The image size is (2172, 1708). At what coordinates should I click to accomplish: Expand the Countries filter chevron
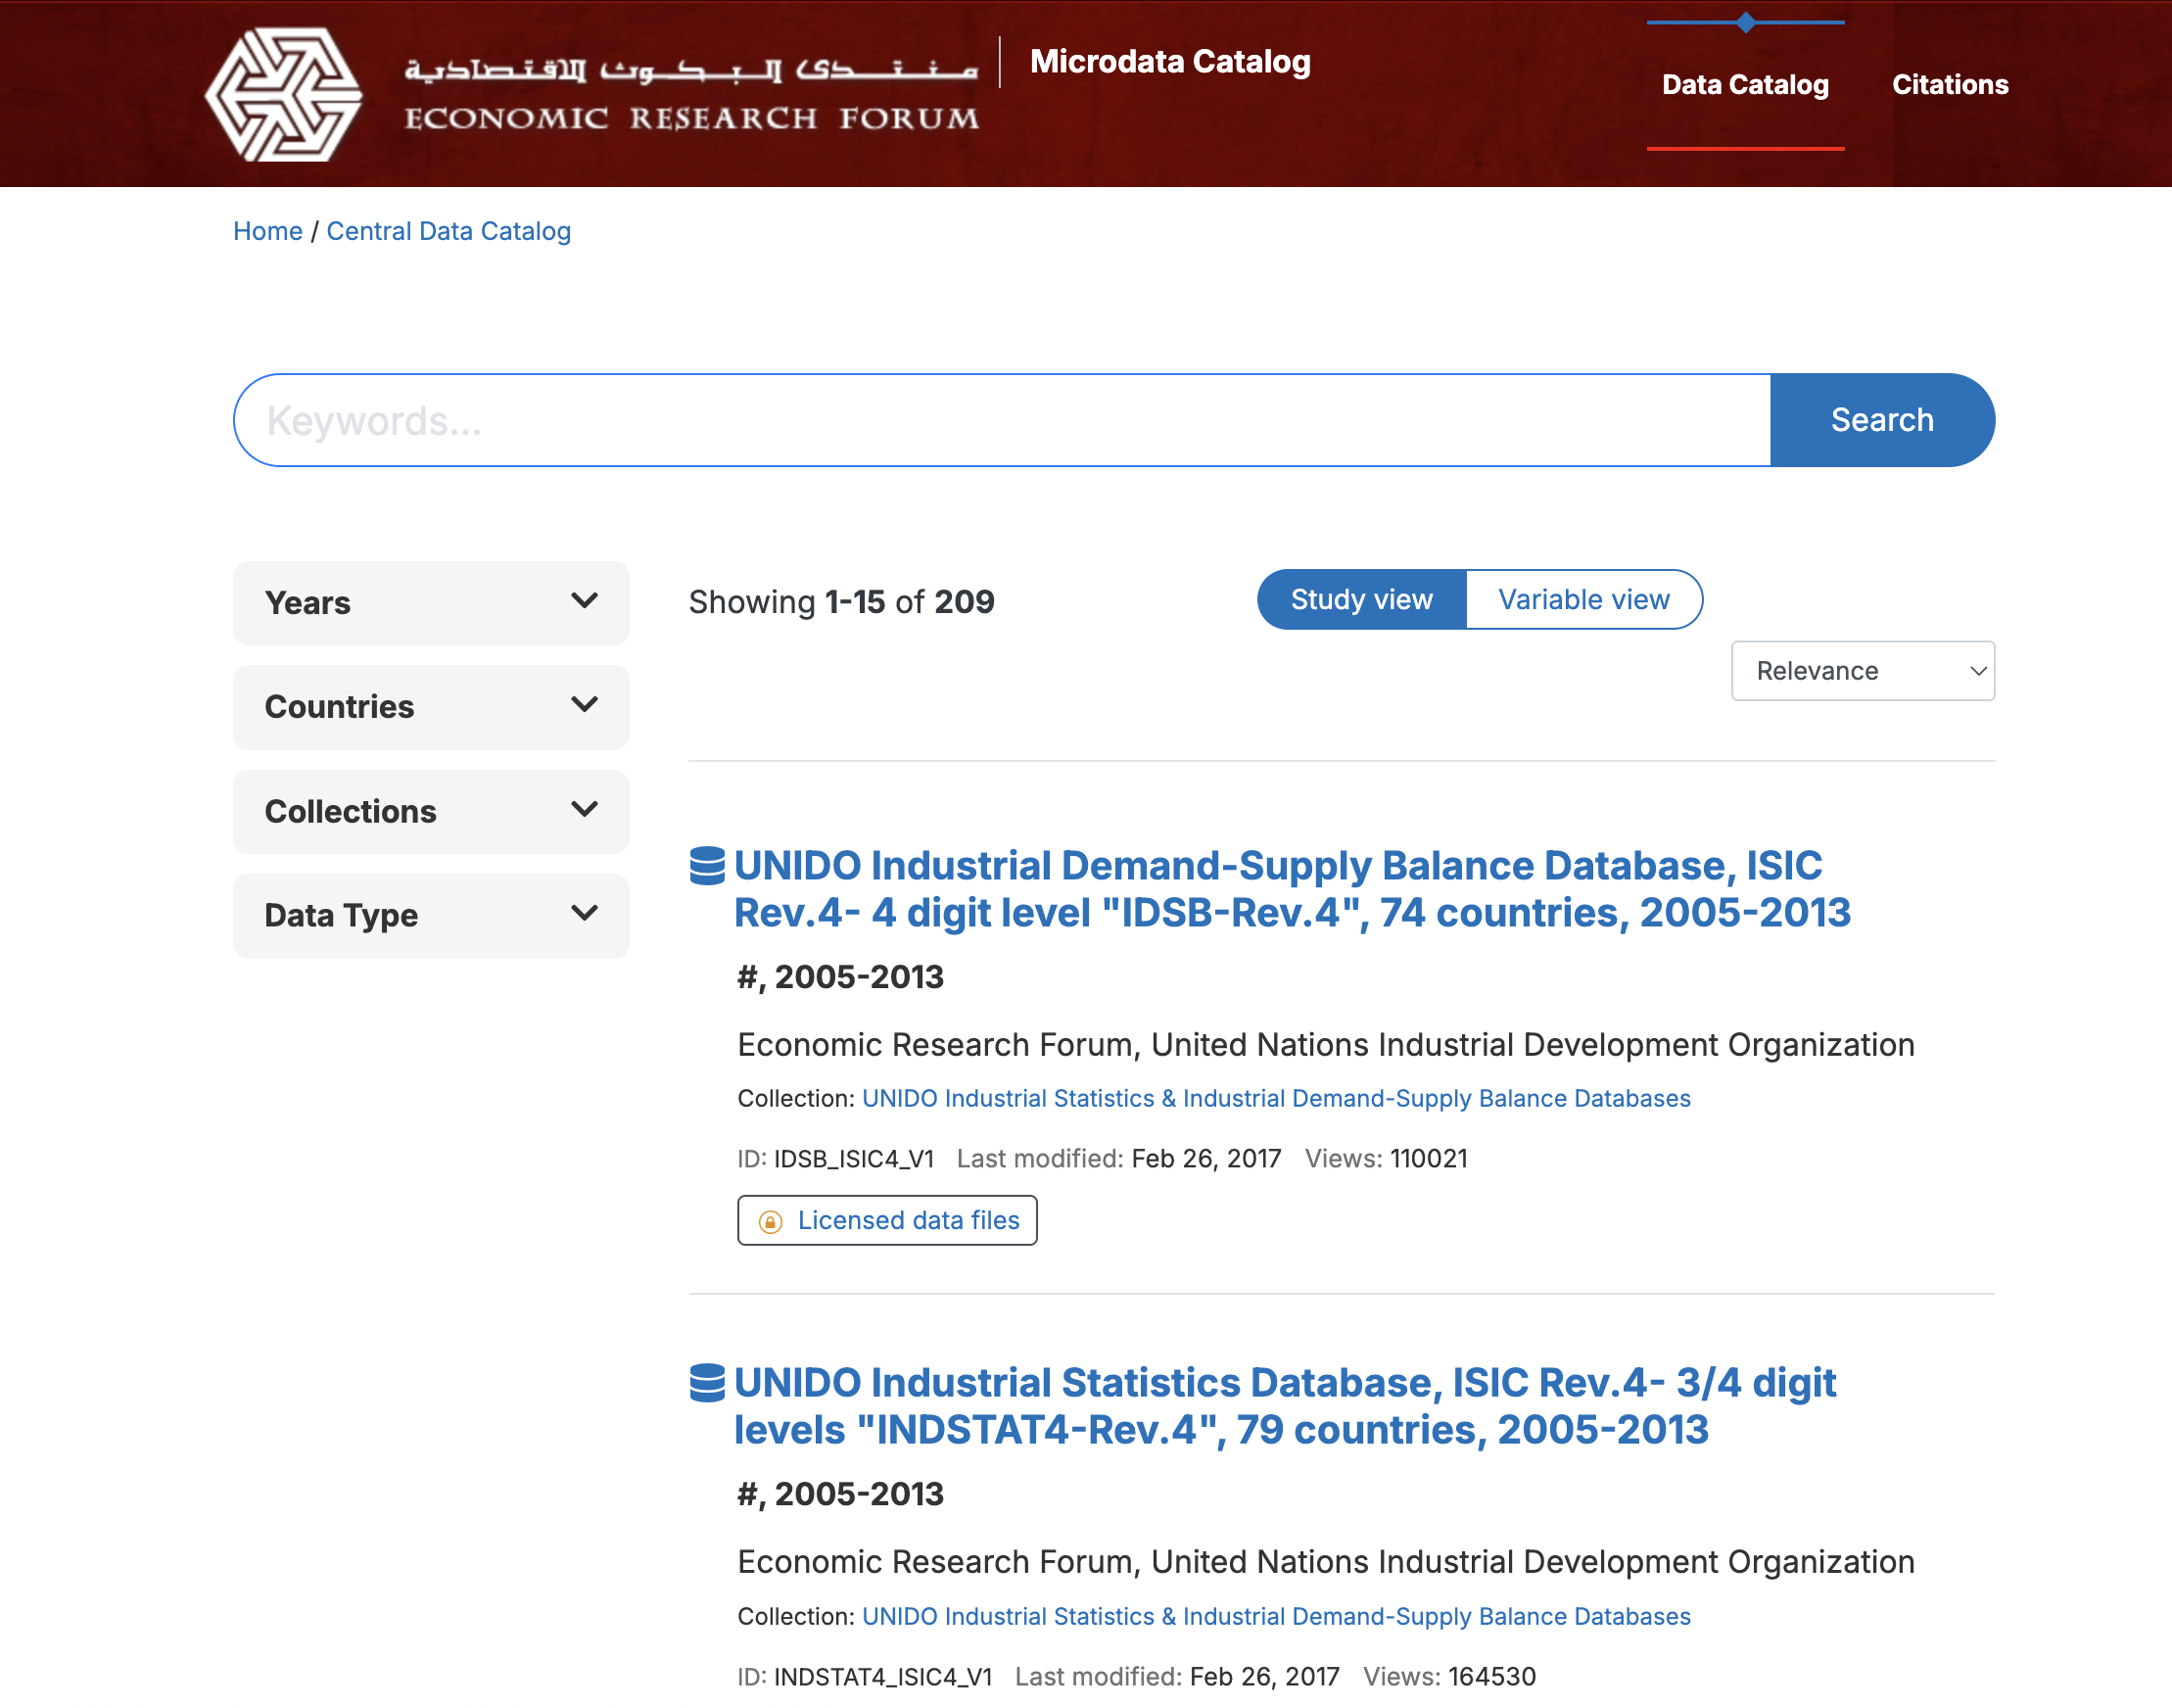coord(584,705)
